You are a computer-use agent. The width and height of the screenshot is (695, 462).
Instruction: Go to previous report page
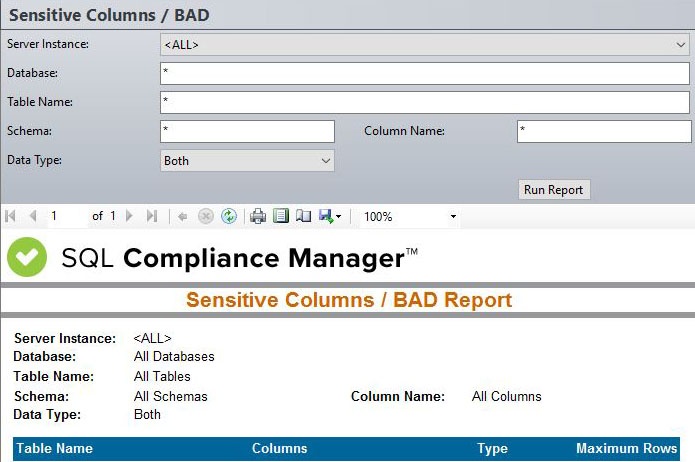coord(32,216)
